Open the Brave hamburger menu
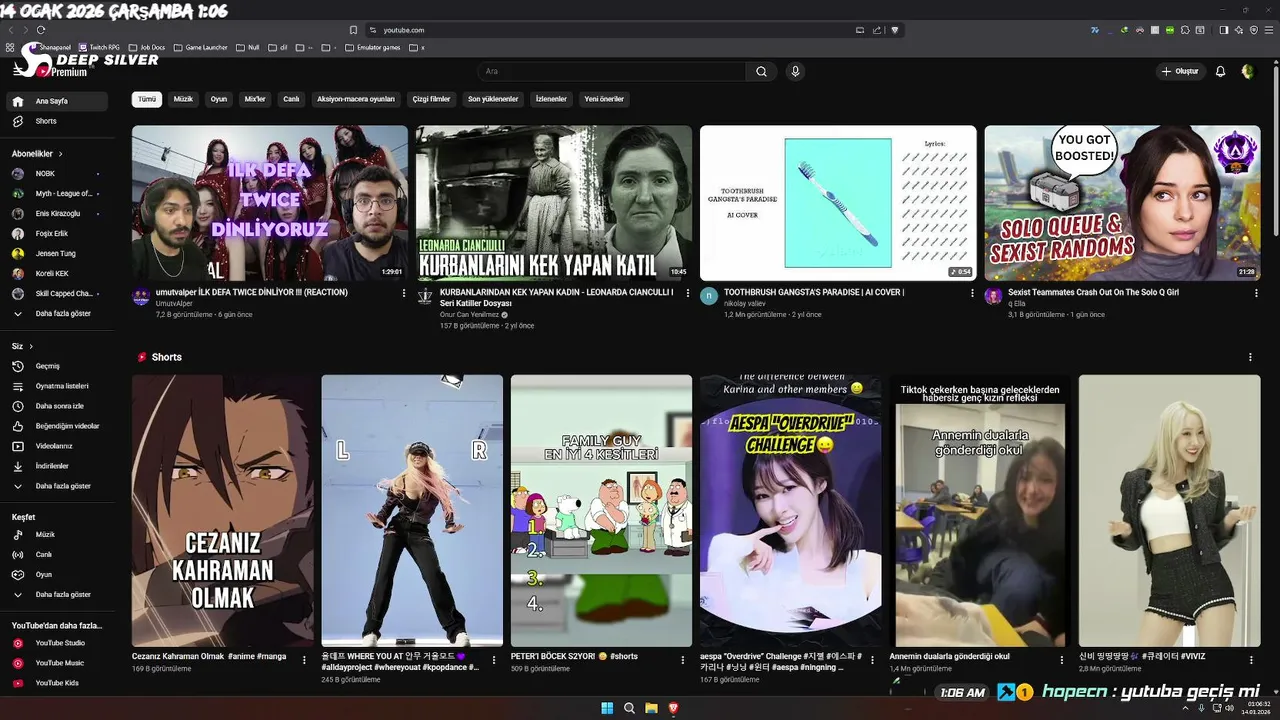Viewport: 1280px width, 720px height. point(1270,30)
